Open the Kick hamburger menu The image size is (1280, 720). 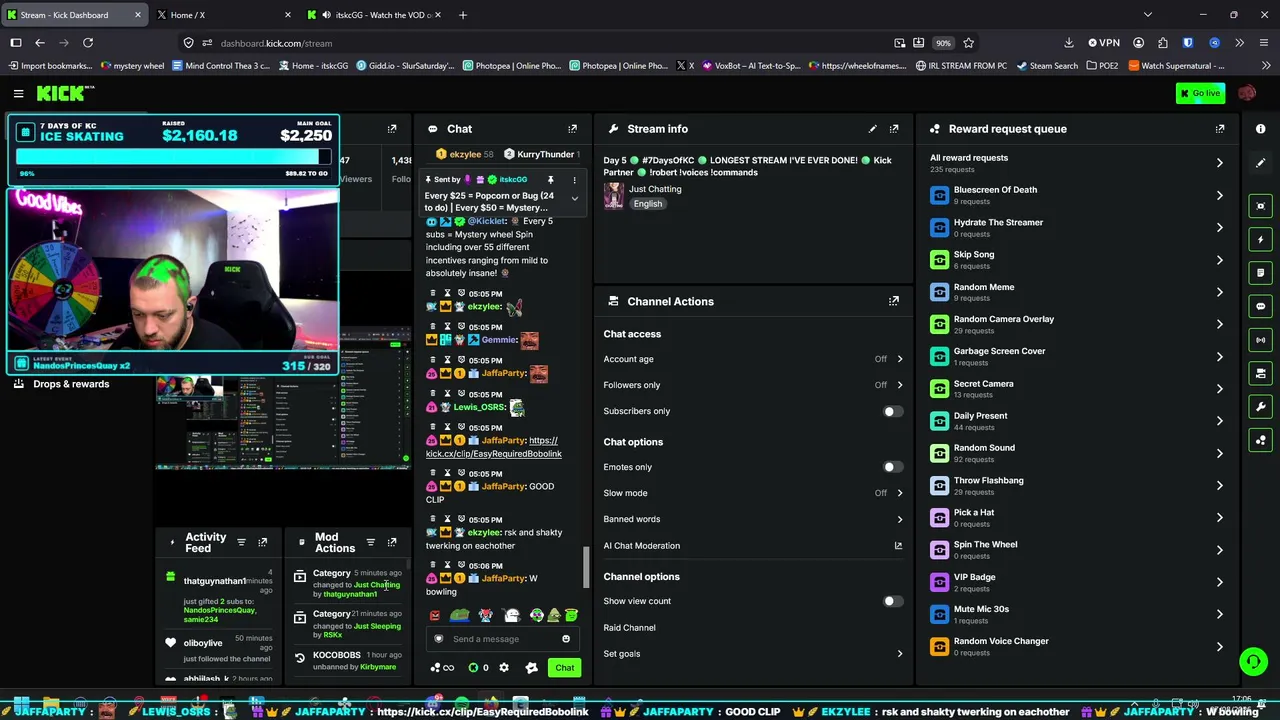[x=18, y=93]
